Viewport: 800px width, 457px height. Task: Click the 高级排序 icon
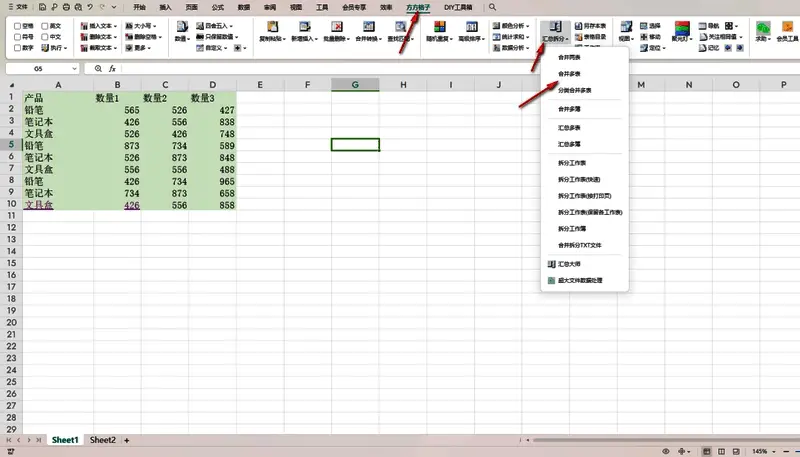pyautogui.click(x=470, y=25)
